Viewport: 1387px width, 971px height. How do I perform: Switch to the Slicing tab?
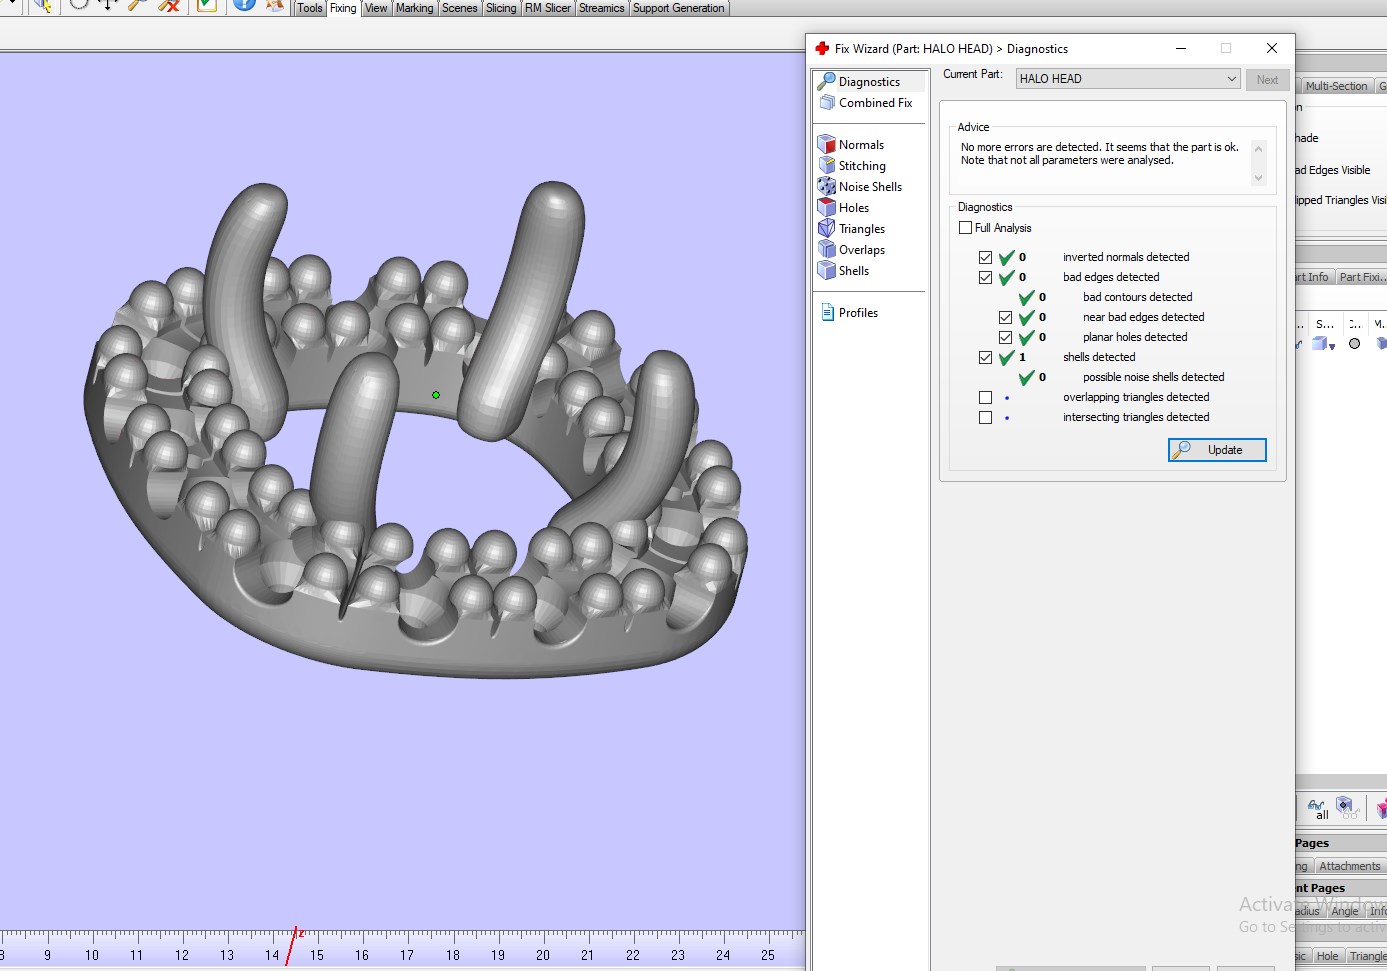pyautogui.click(x=501, y=8)
